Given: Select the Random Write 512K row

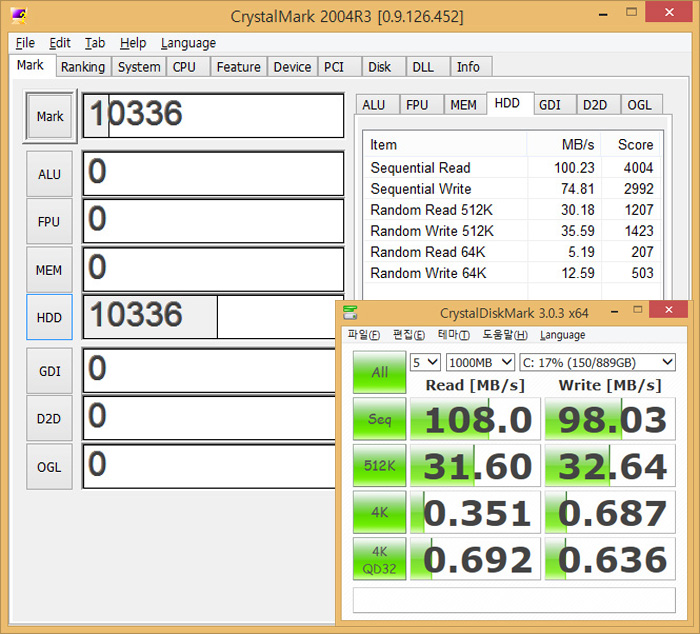Looking at the screenshot, I should click(x=512, y=230).
